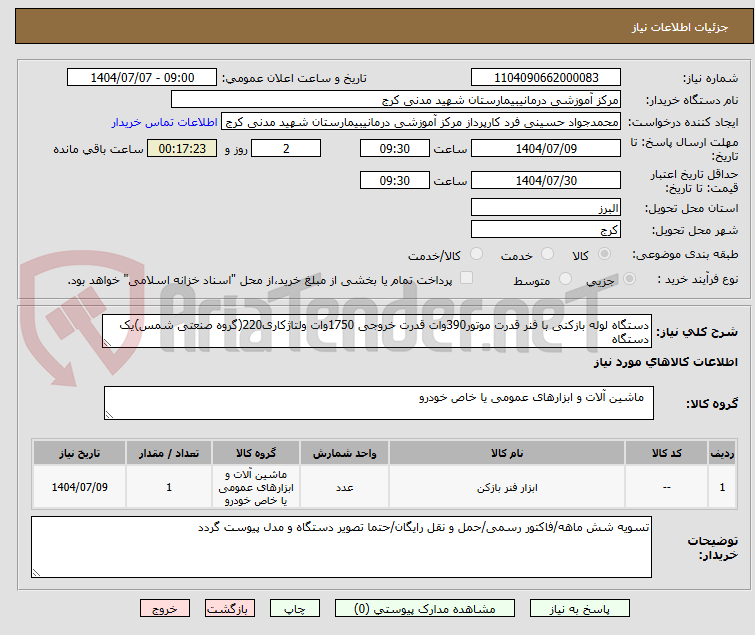
Task: Select the متوسط purchase type radio
Action: coord(565,279)
